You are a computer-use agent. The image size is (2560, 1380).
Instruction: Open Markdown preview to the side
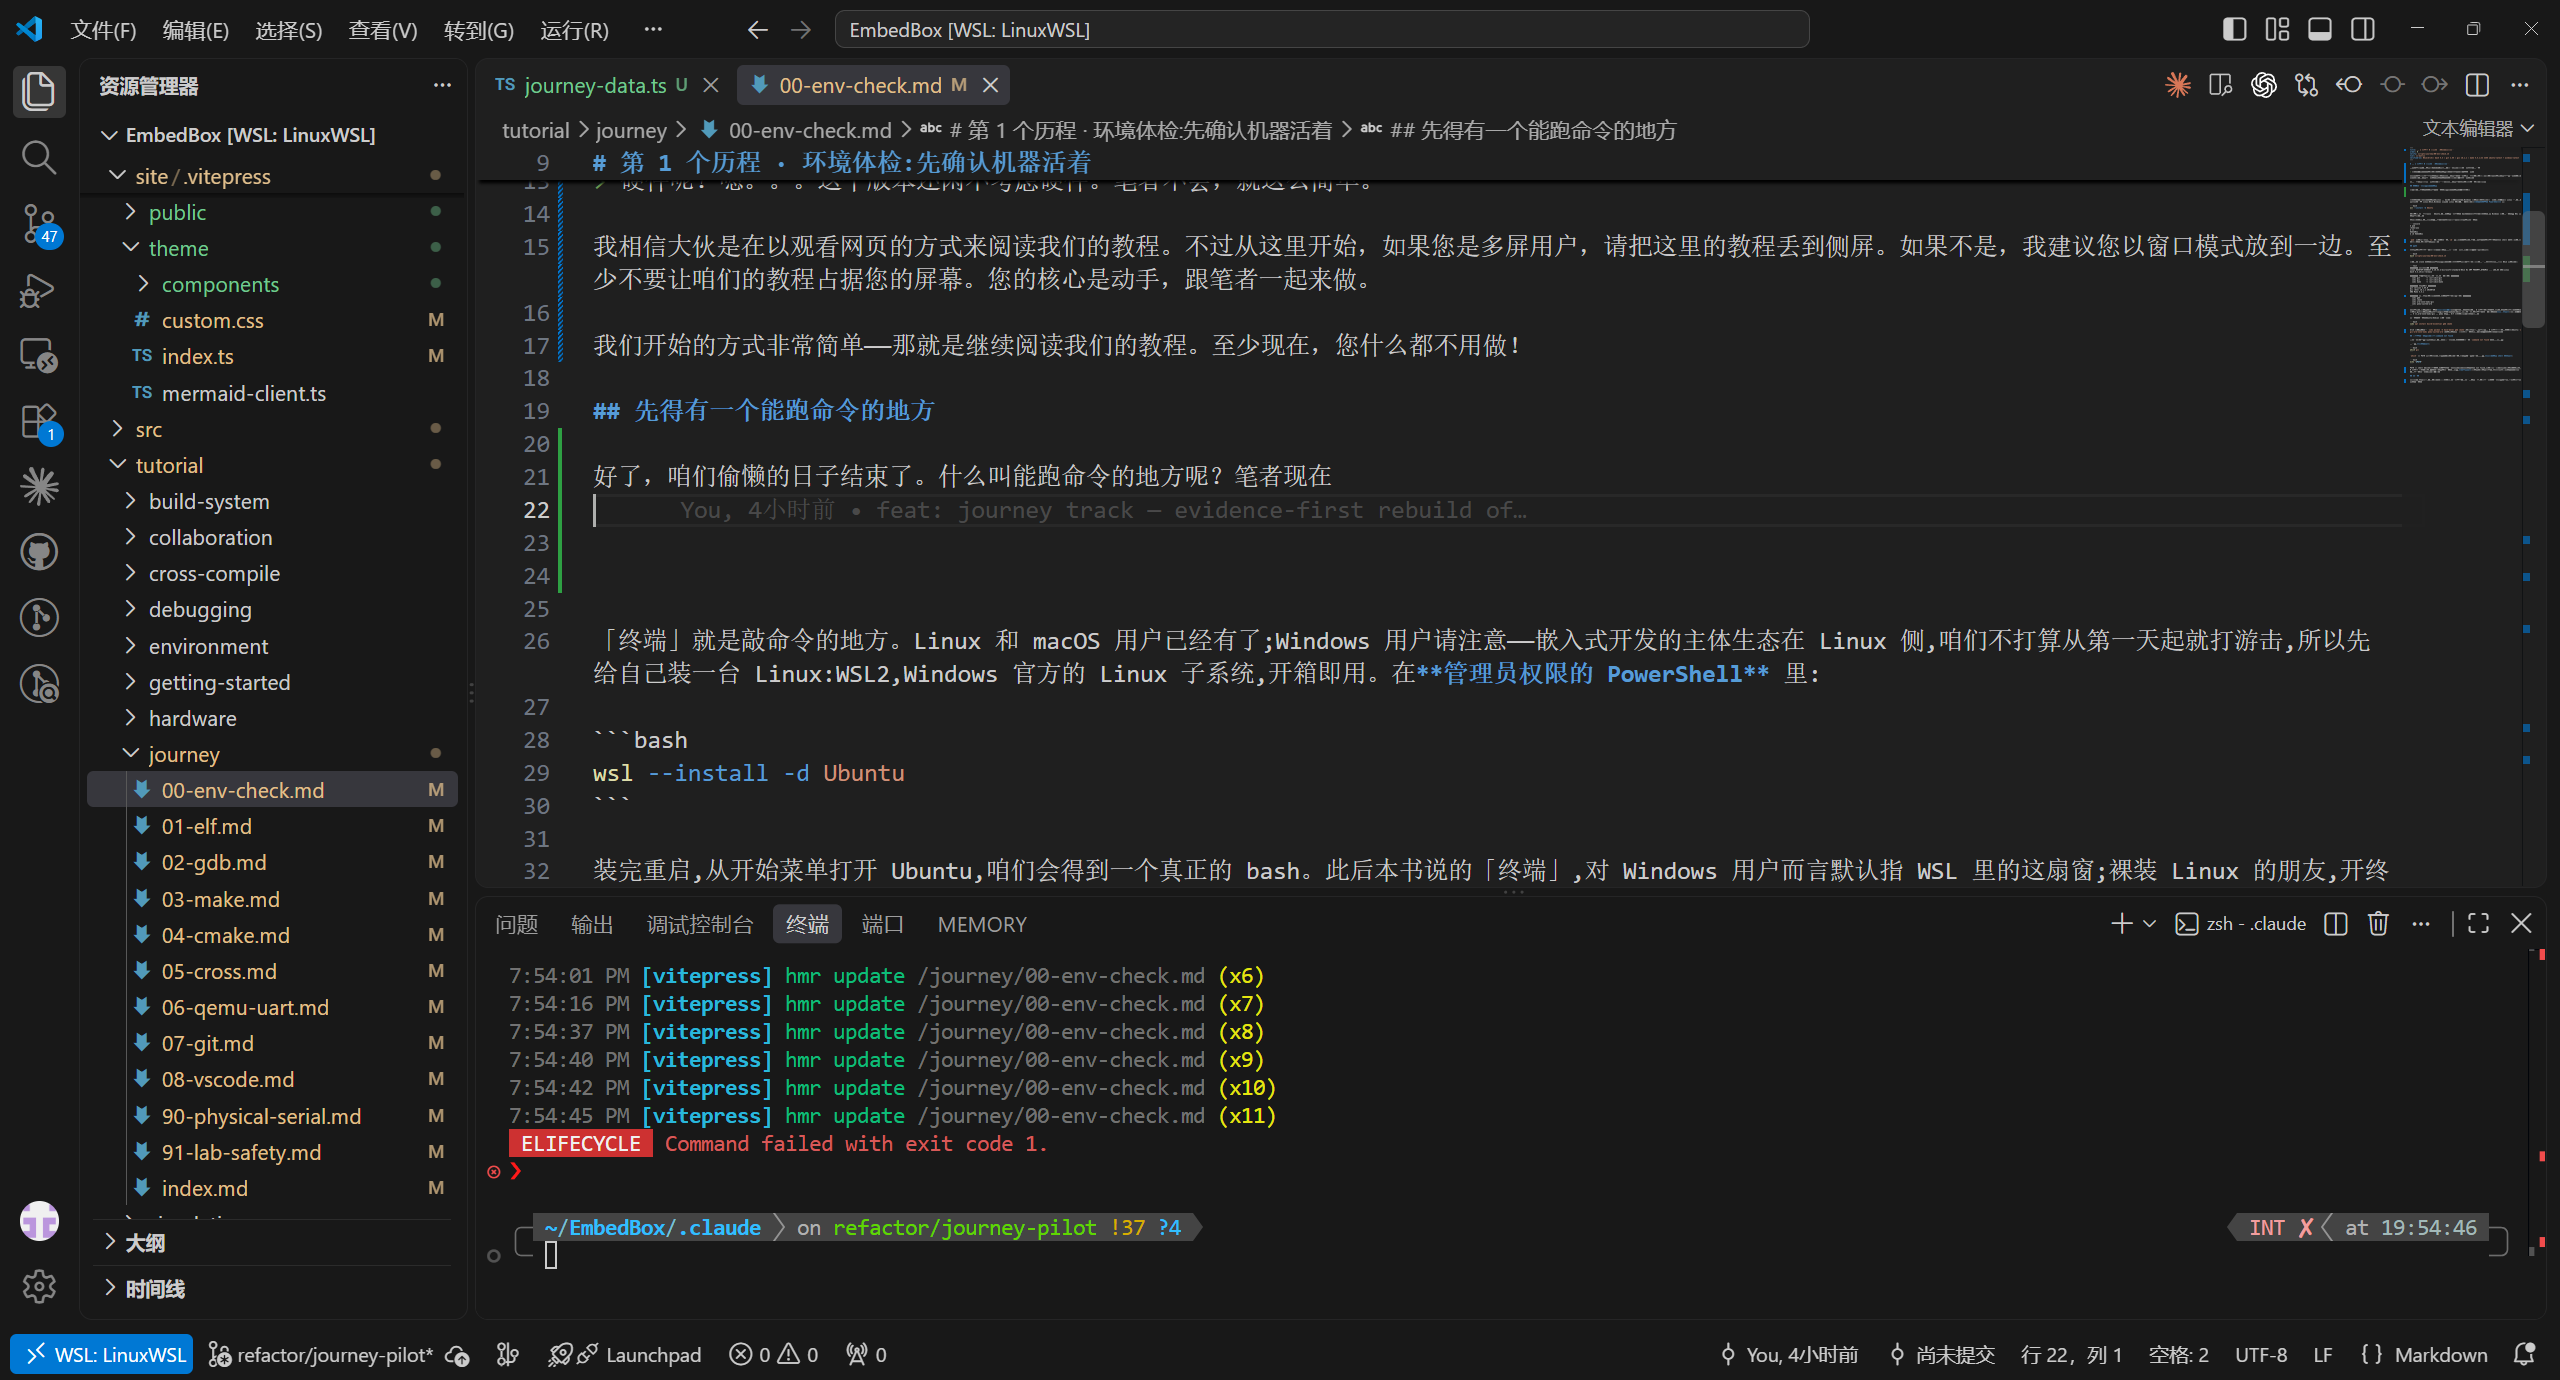[2221, 85]
